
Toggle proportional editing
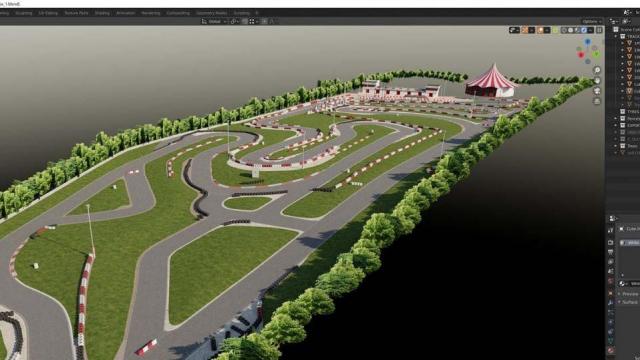pos(264,22)
